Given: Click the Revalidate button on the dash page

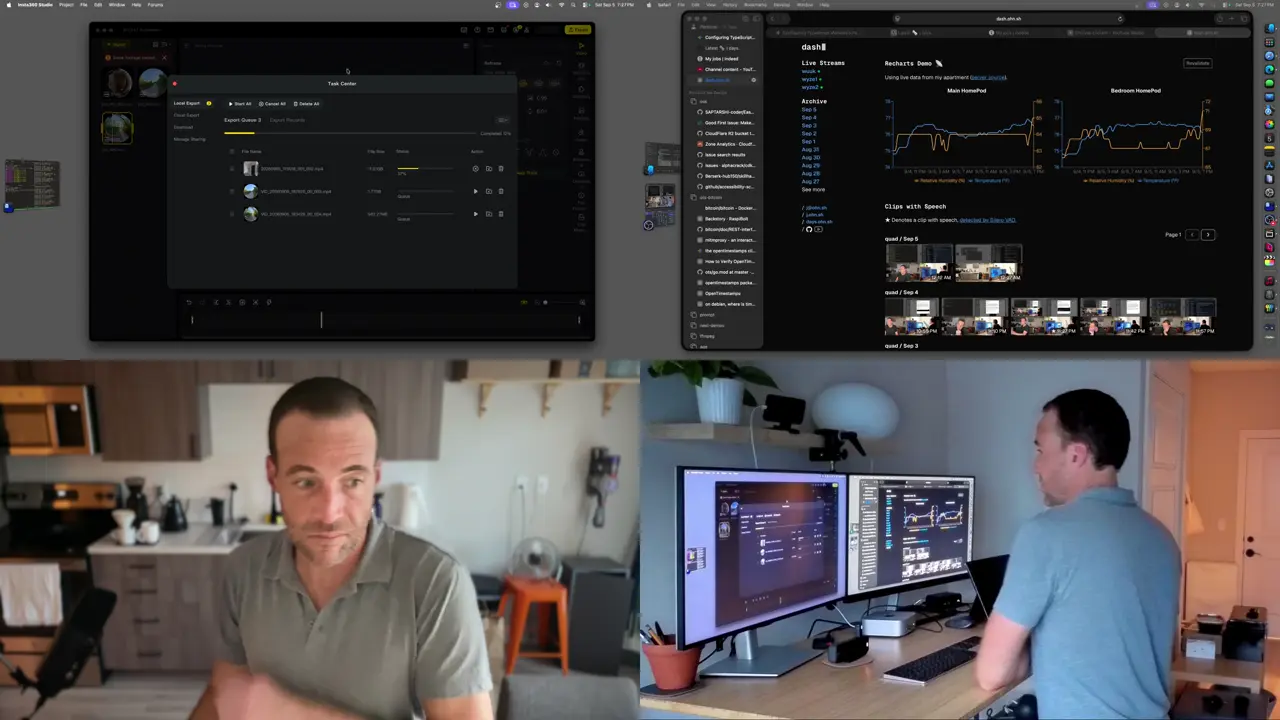Looking at the screenshot, I should (x=1197, y=63).
